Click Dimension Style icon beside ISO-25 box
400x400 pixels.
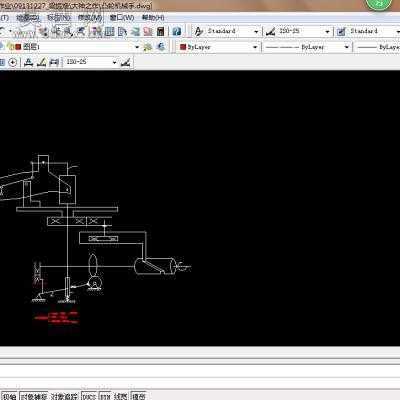(125, 62)
